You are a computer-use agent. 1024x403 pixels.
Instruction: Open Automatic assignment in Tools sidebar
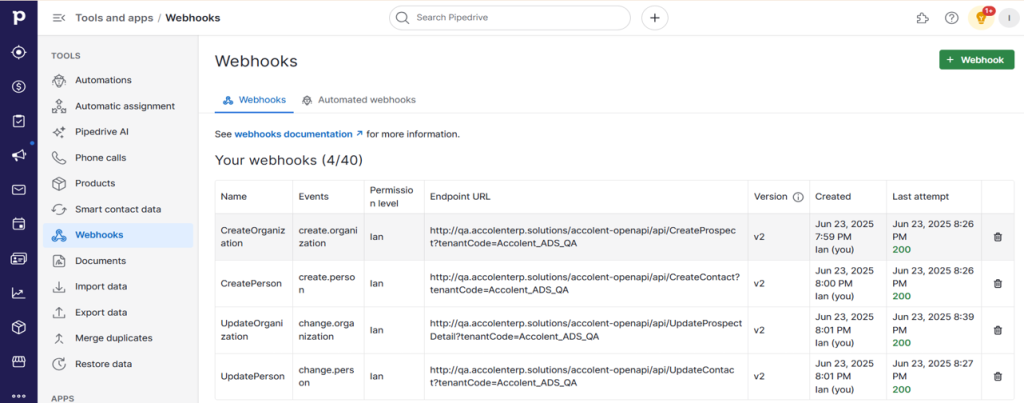(x=118, y=106)
